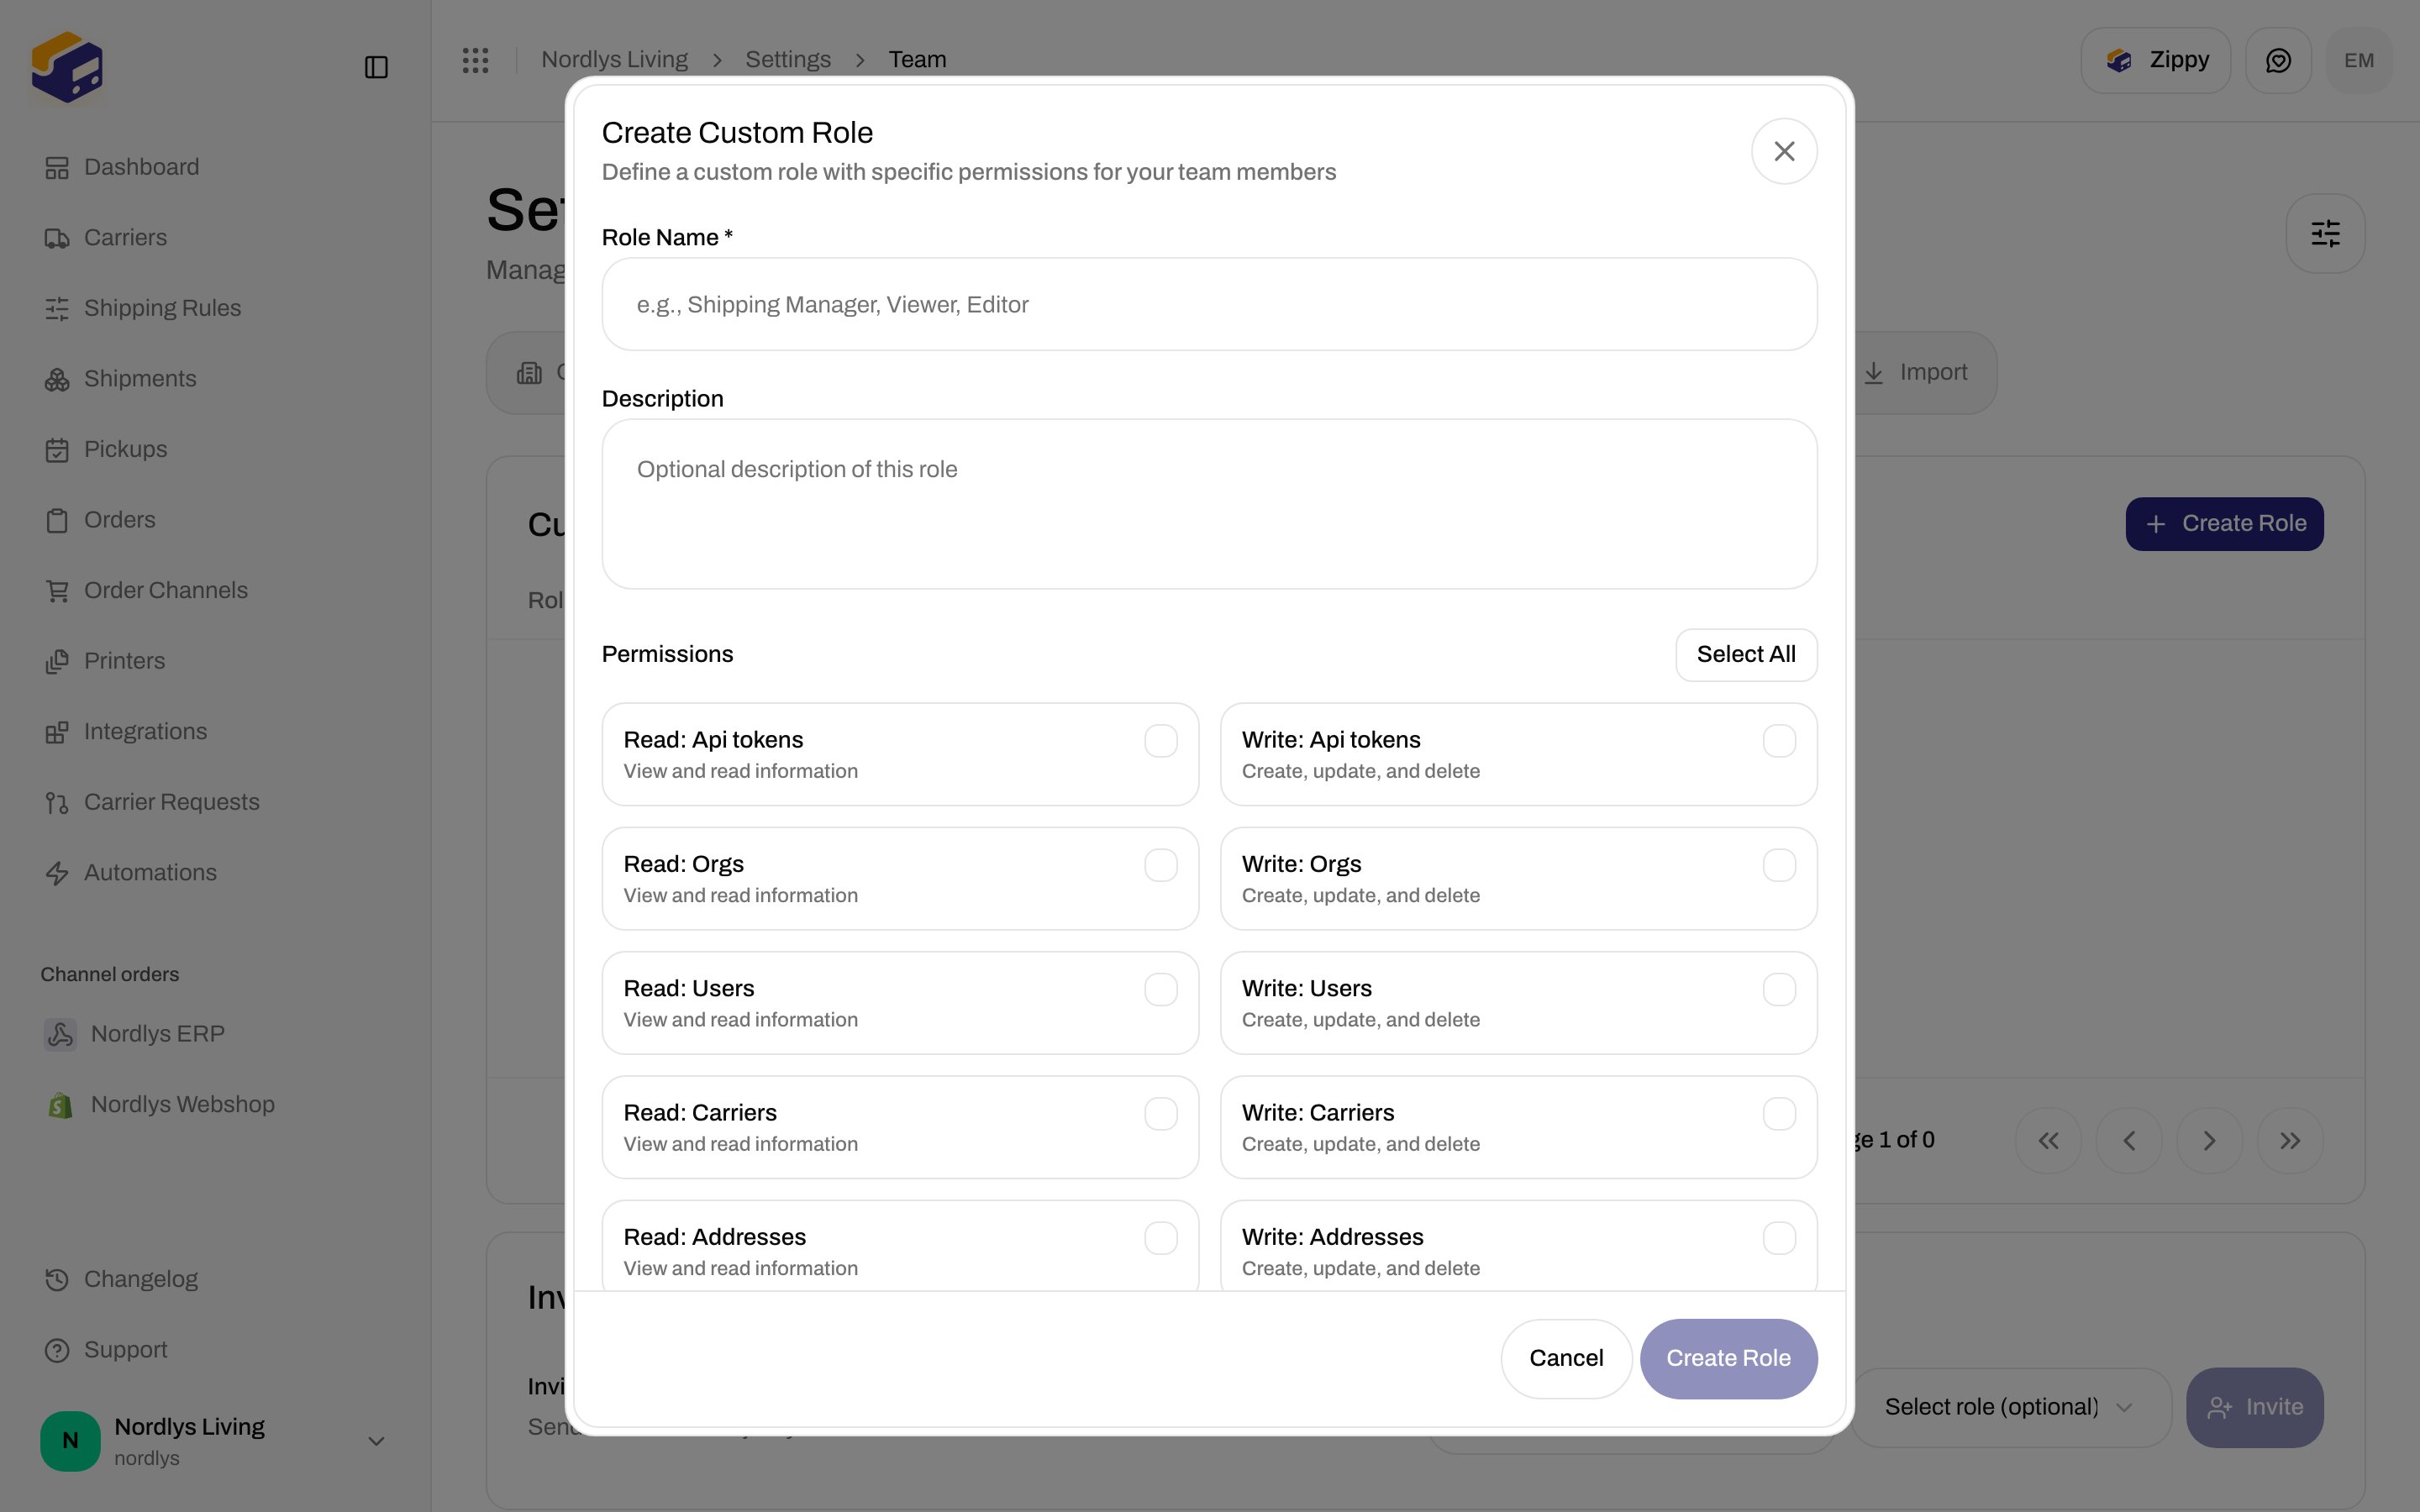
Task: Open the Select role (optional) dropdown
Action: point(2011,1407)
